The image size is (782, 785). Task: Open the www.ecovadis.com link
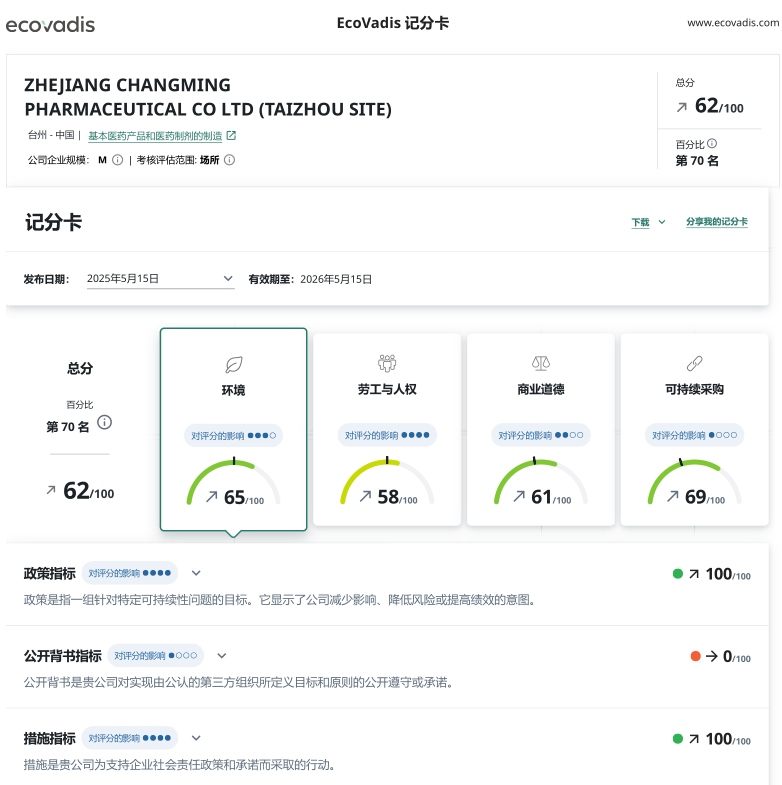click(732, 23)
